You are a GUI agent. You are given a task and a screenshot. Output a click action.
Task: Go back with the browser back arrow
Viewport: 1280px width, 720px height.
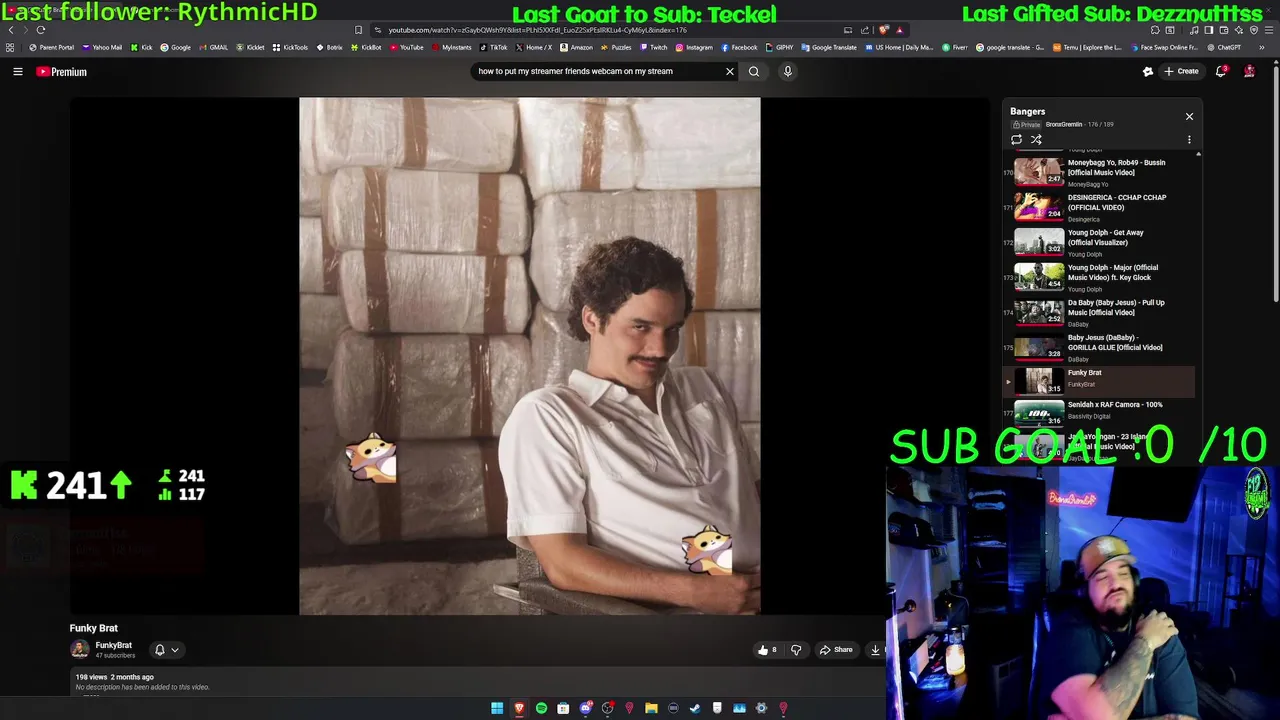pos(11,30)
